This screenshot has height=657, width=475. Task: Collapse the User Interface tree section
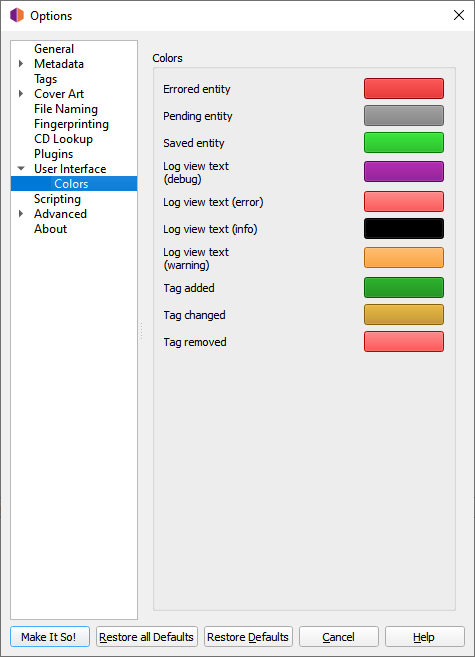[21, 168]
